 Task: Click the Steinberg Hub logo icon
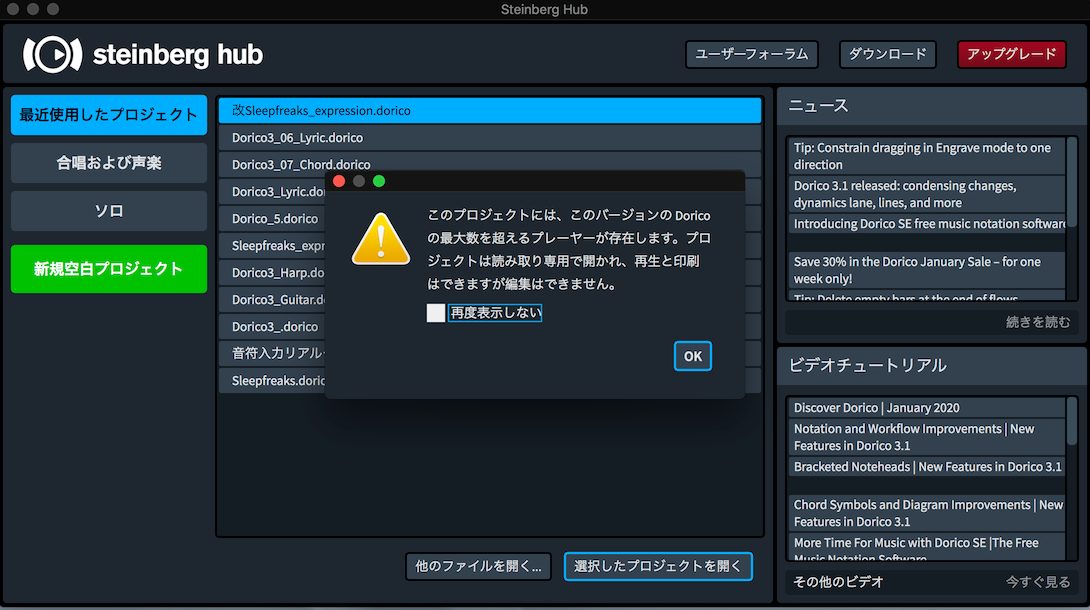(52, 54)
